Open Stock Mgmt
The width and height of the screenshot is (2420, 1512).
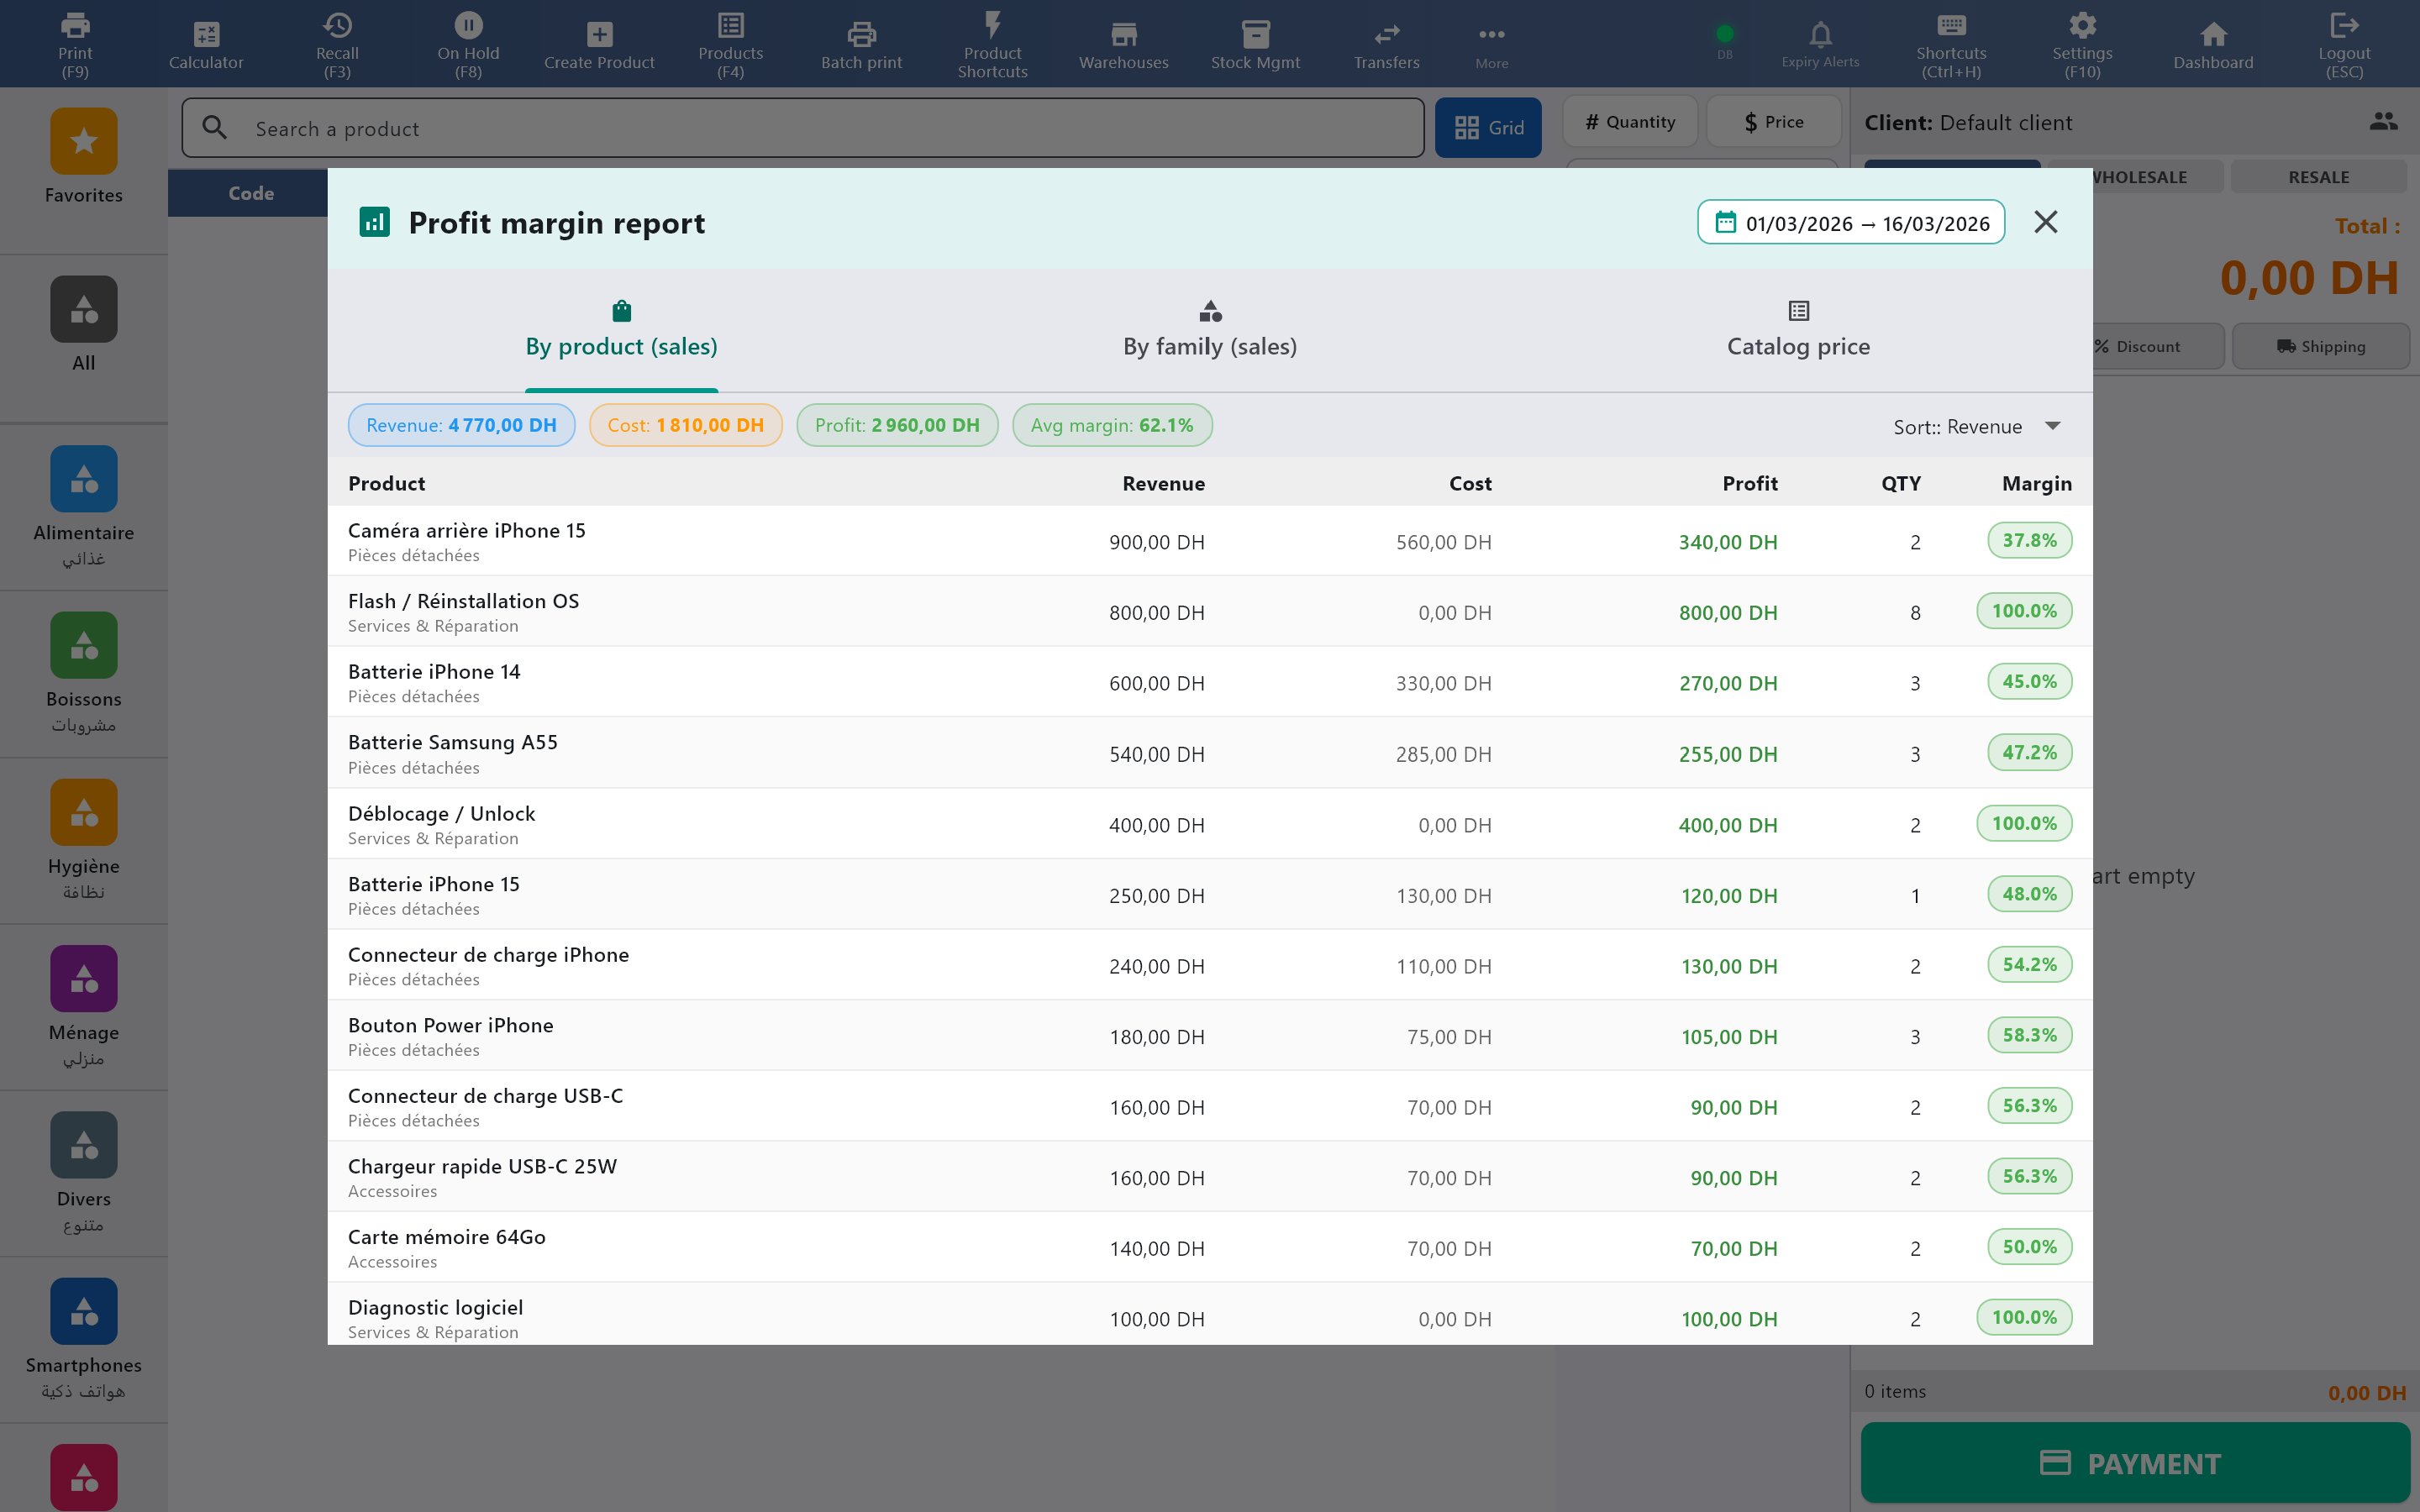pos(1255,44)
